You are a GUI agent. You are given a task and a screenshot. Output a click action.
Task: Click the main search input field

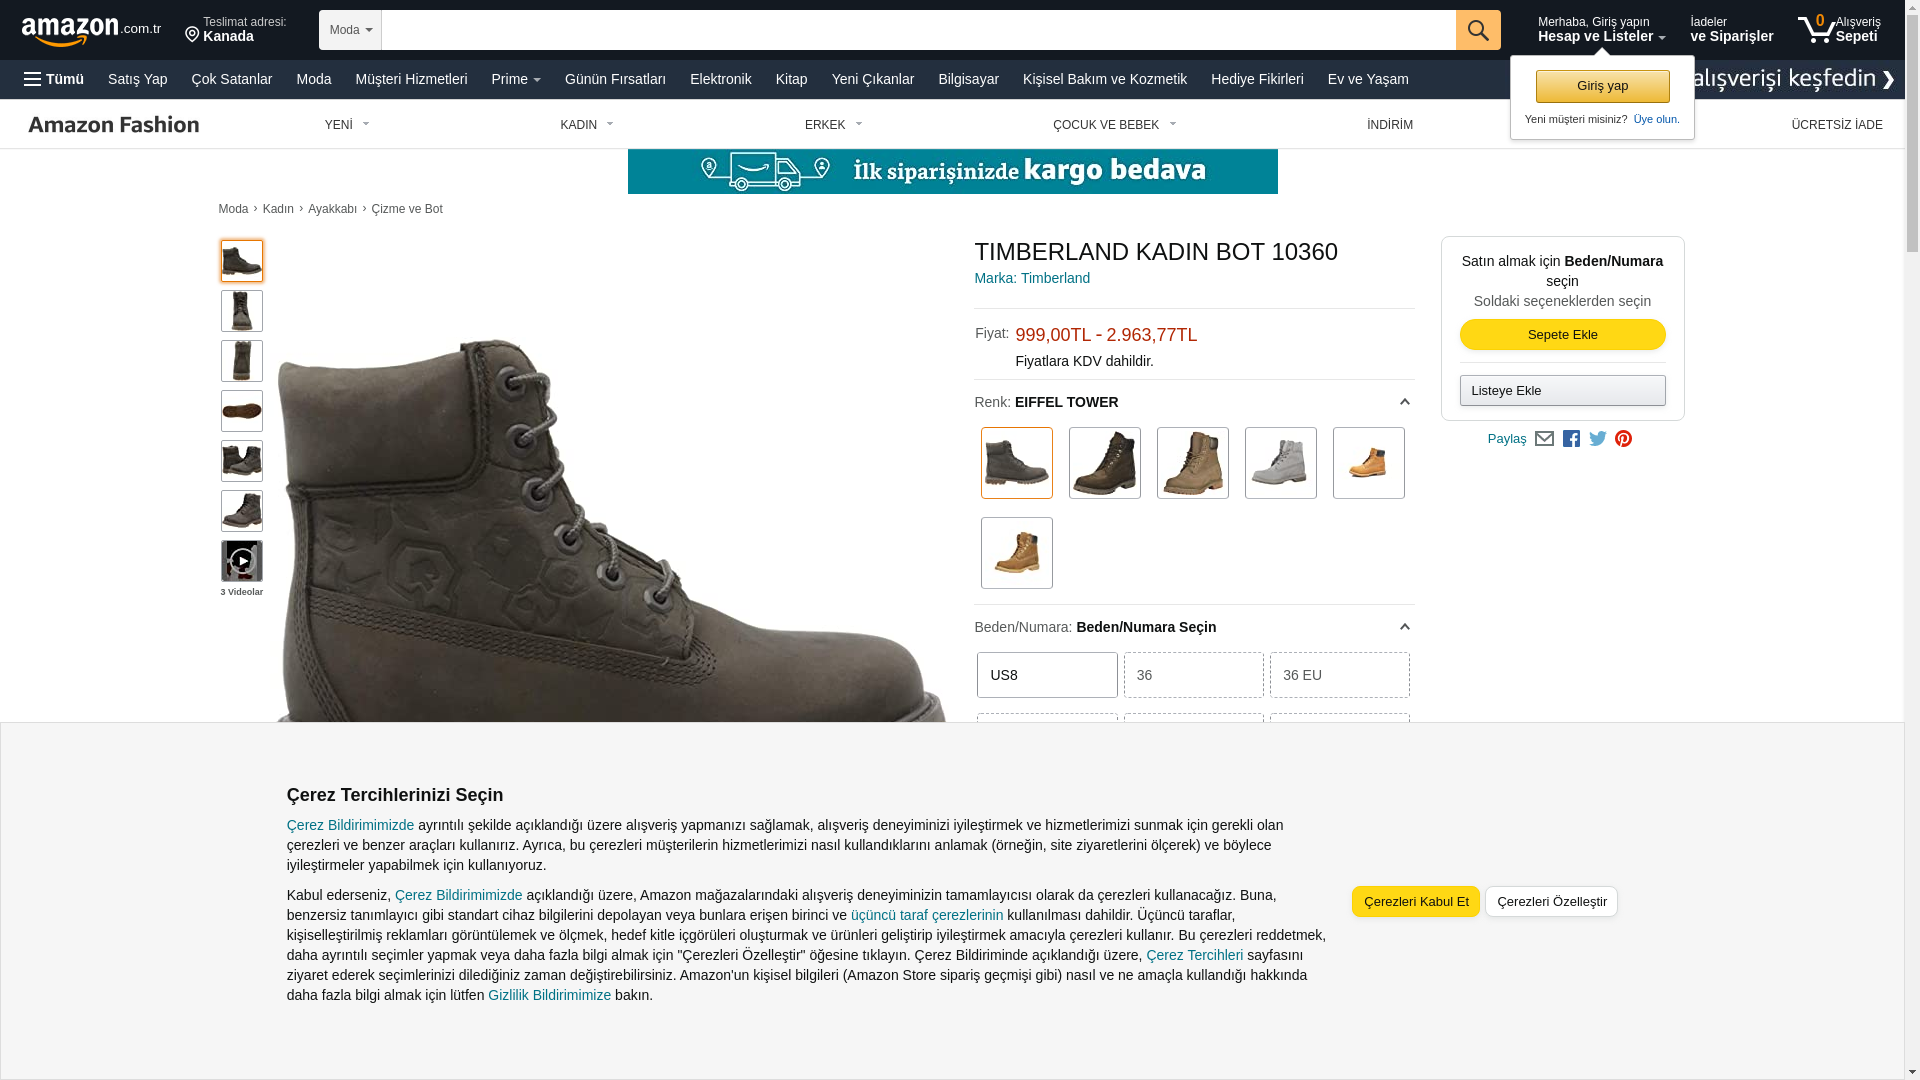pos(917,30)
